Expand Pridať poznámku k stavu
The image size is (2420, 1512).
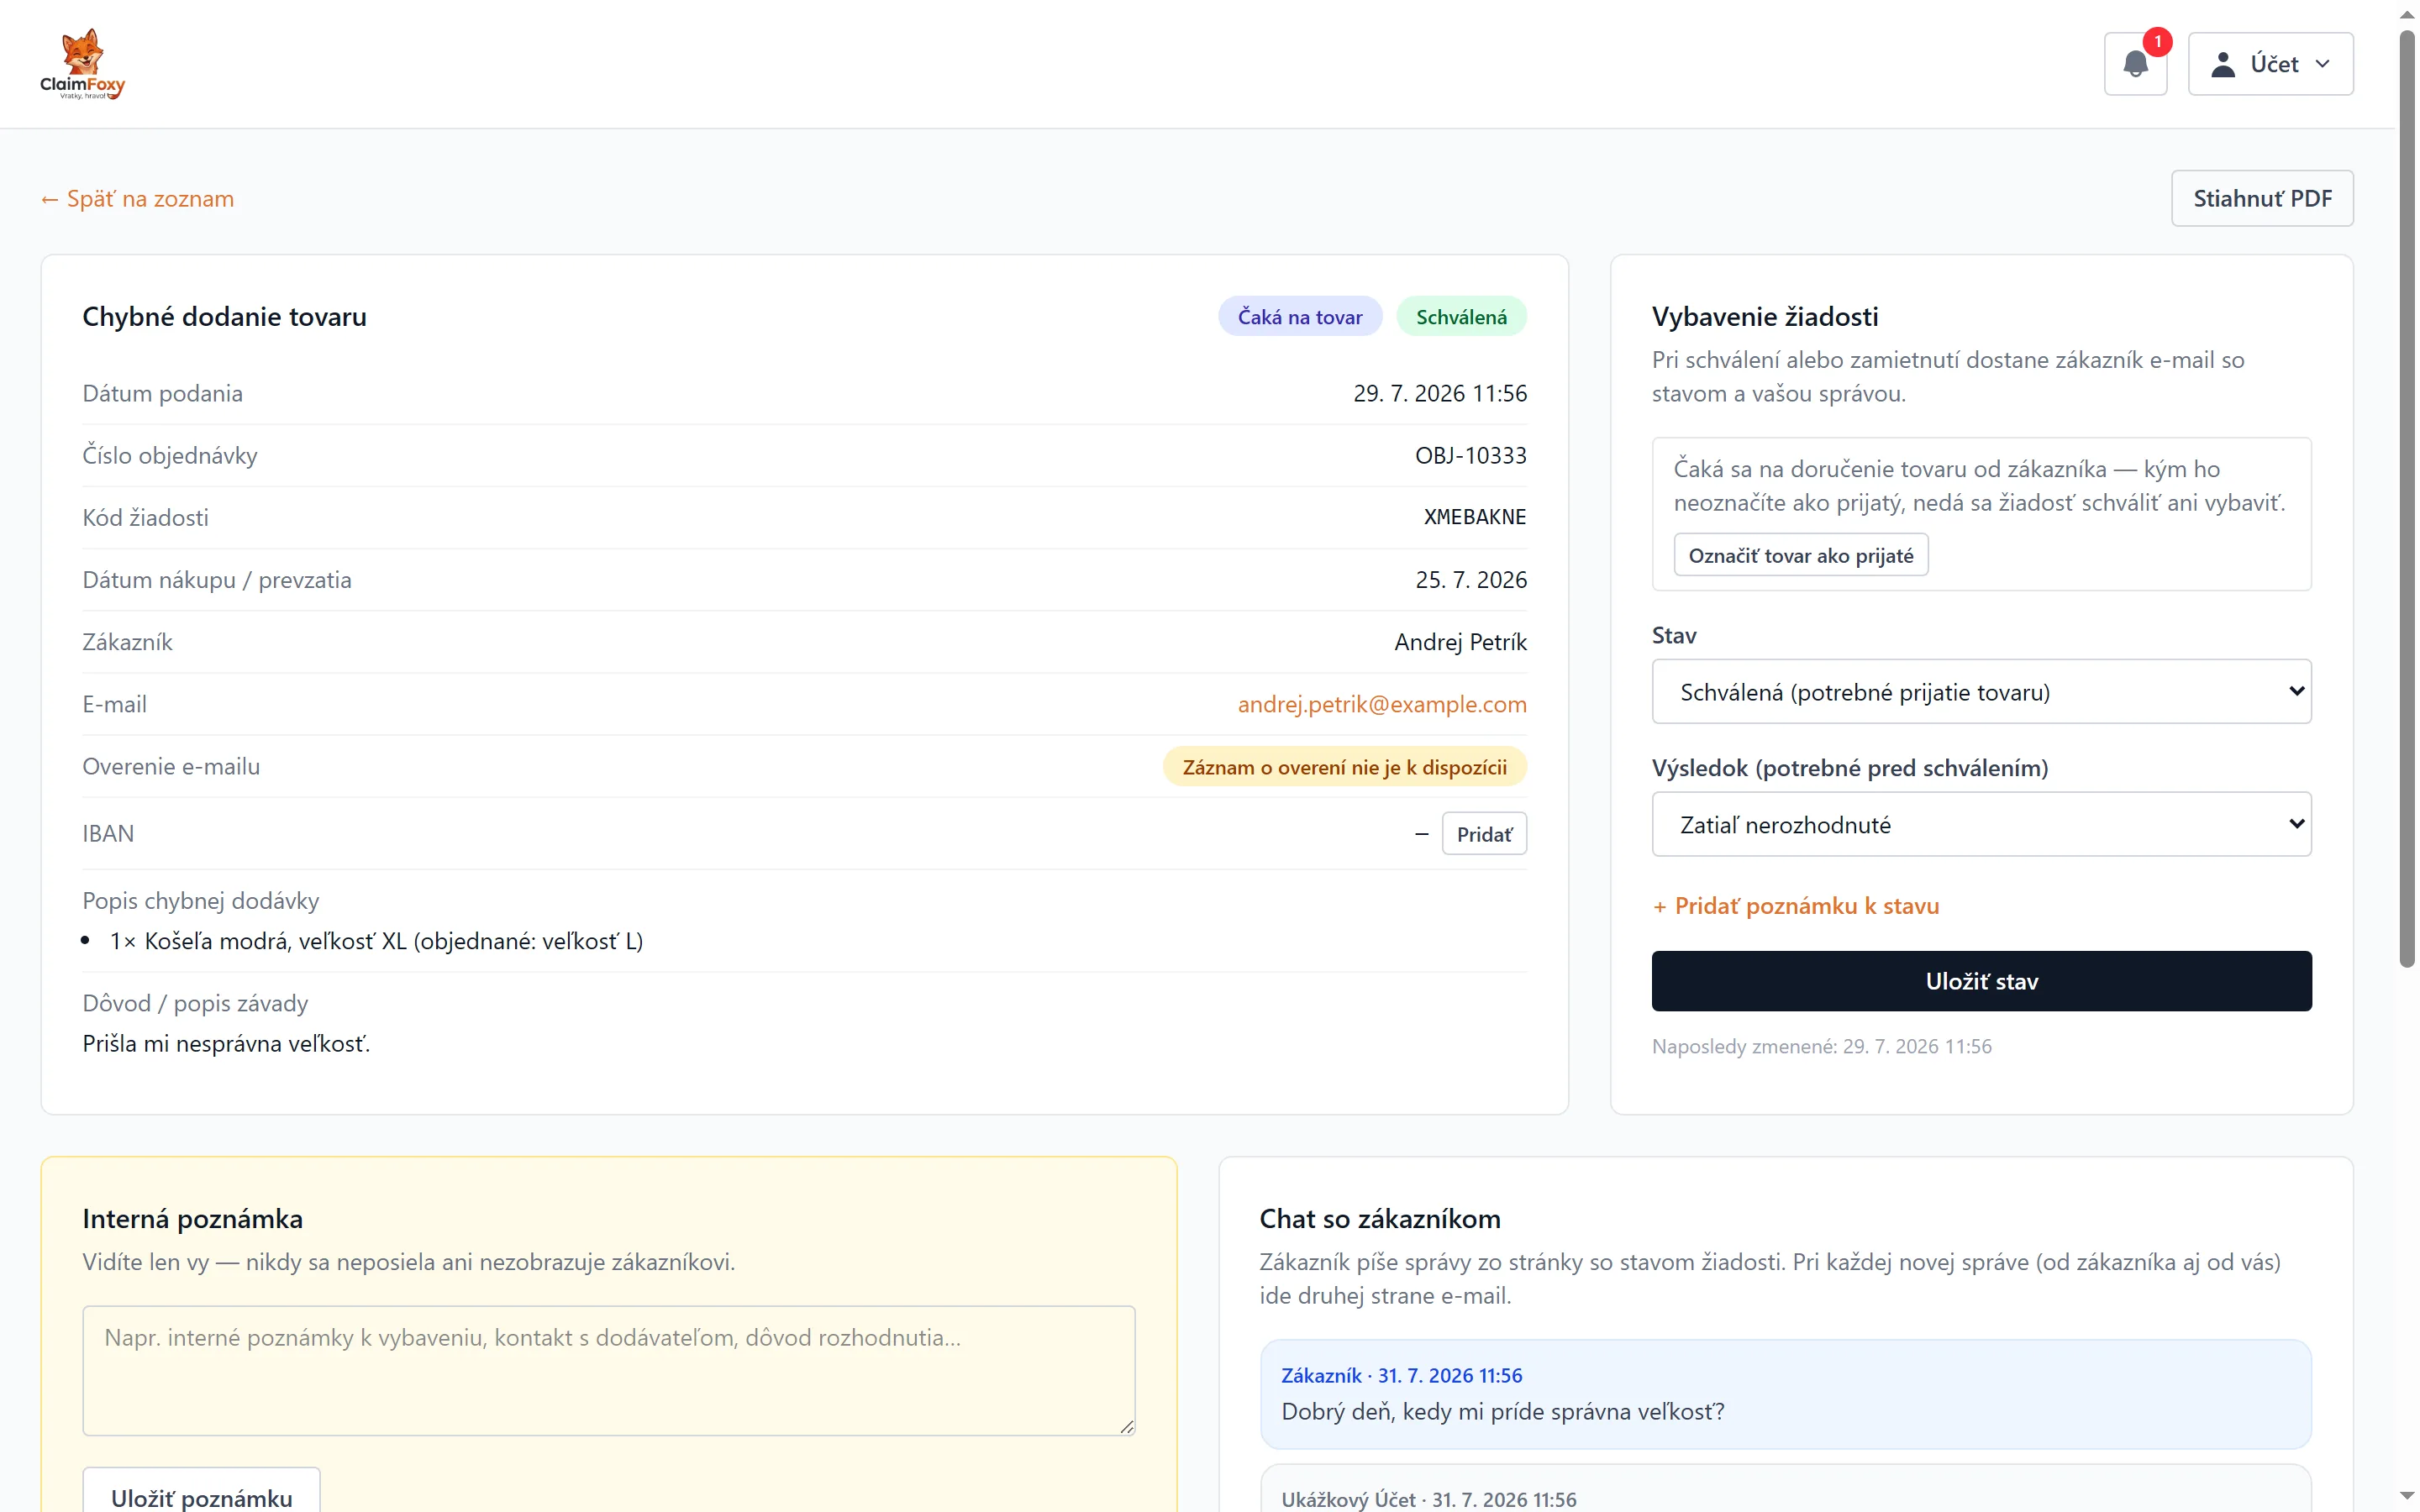coord(1795,906)
